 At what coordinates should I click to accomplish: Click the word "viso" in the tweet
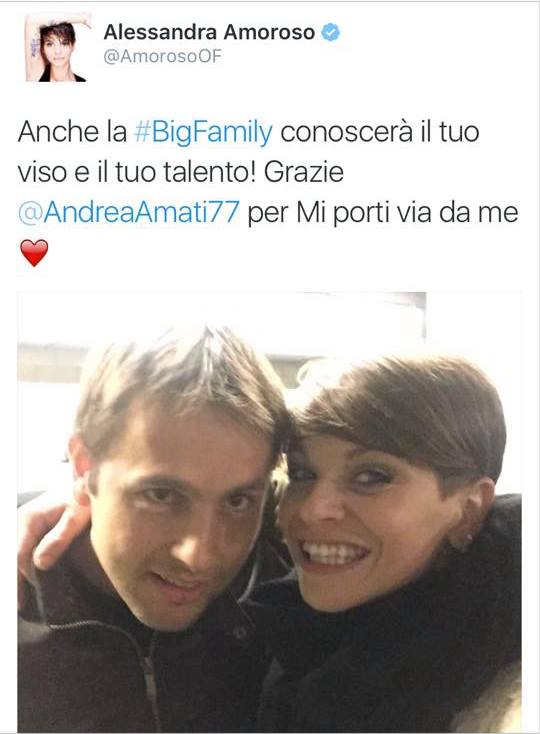pos(42,173)
